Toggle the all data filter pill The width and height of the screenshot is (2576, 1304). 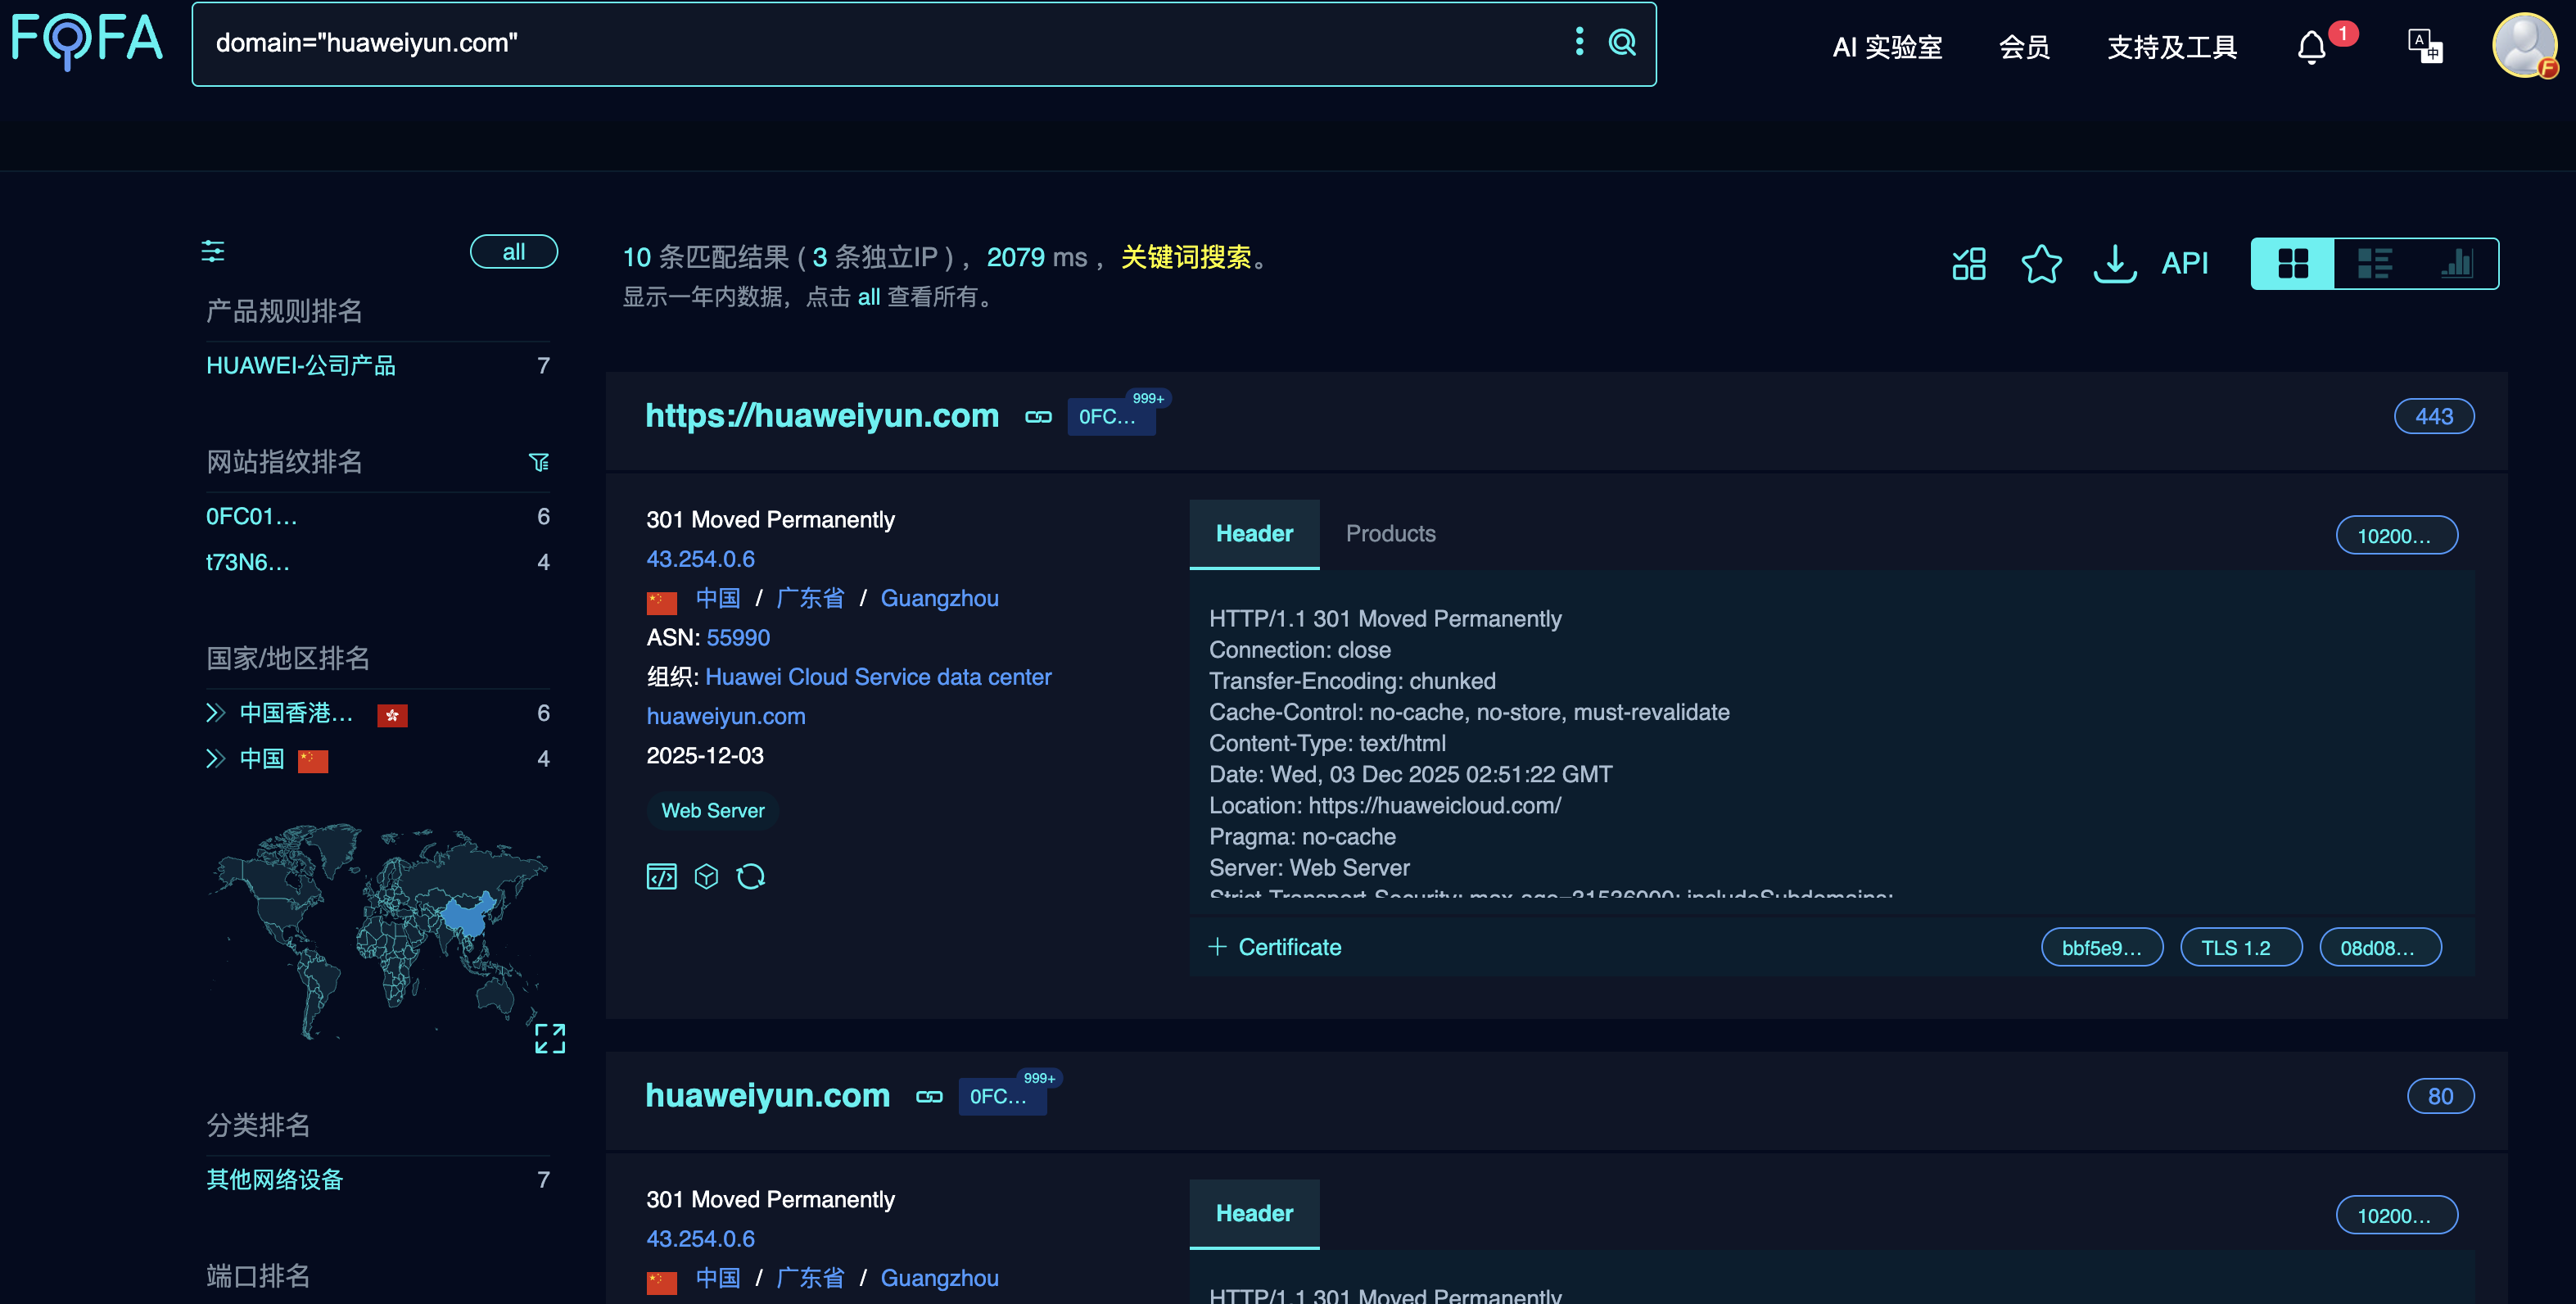[x=513, y=252]
